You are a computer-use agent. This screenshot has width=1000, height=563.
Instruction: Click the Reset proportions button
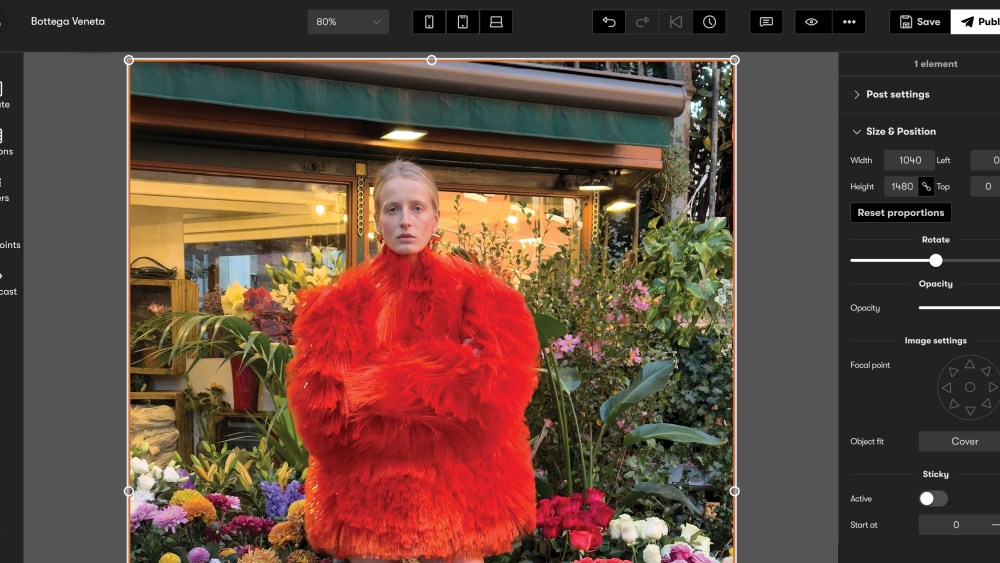coord(900,213)
